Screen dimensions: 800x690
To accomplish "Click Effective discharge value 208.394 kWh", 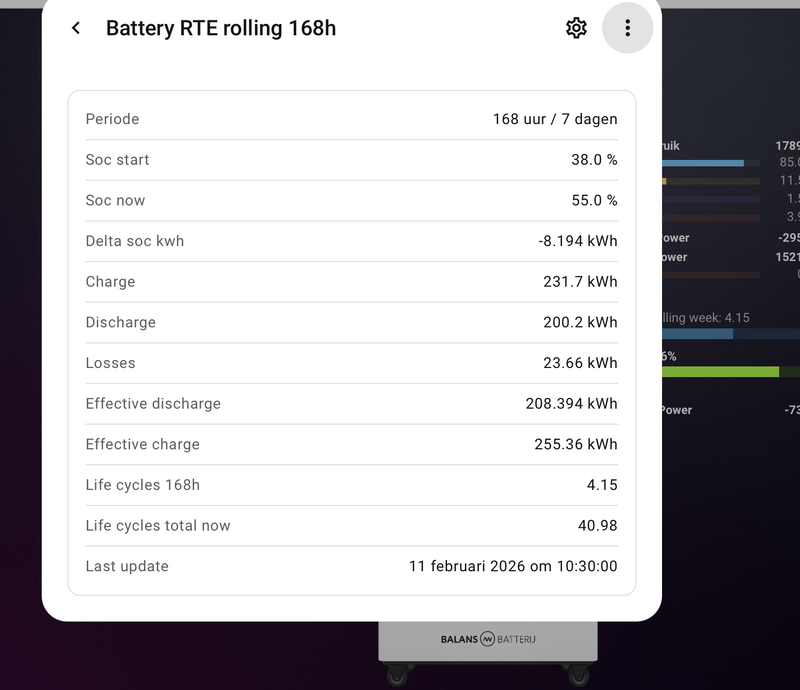I will [571, 404].
